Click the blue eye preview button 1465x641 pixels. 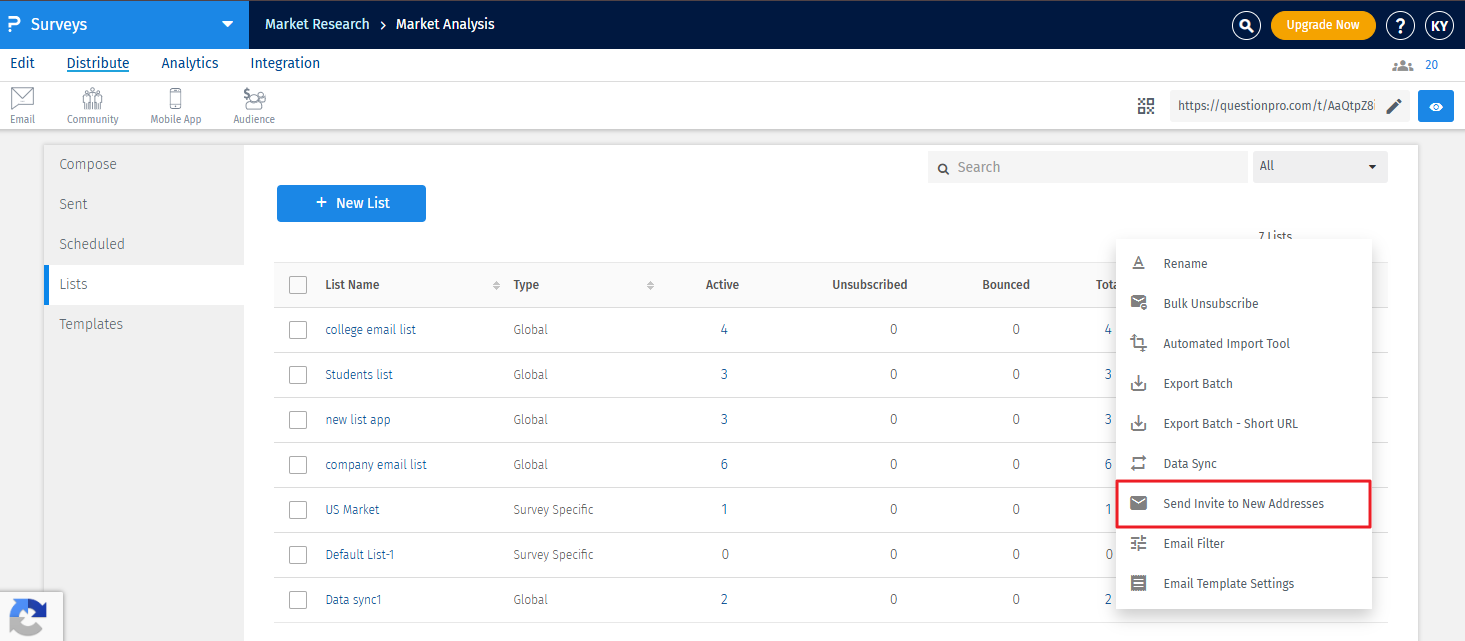pyautogui.click(x=1436, y=106)
